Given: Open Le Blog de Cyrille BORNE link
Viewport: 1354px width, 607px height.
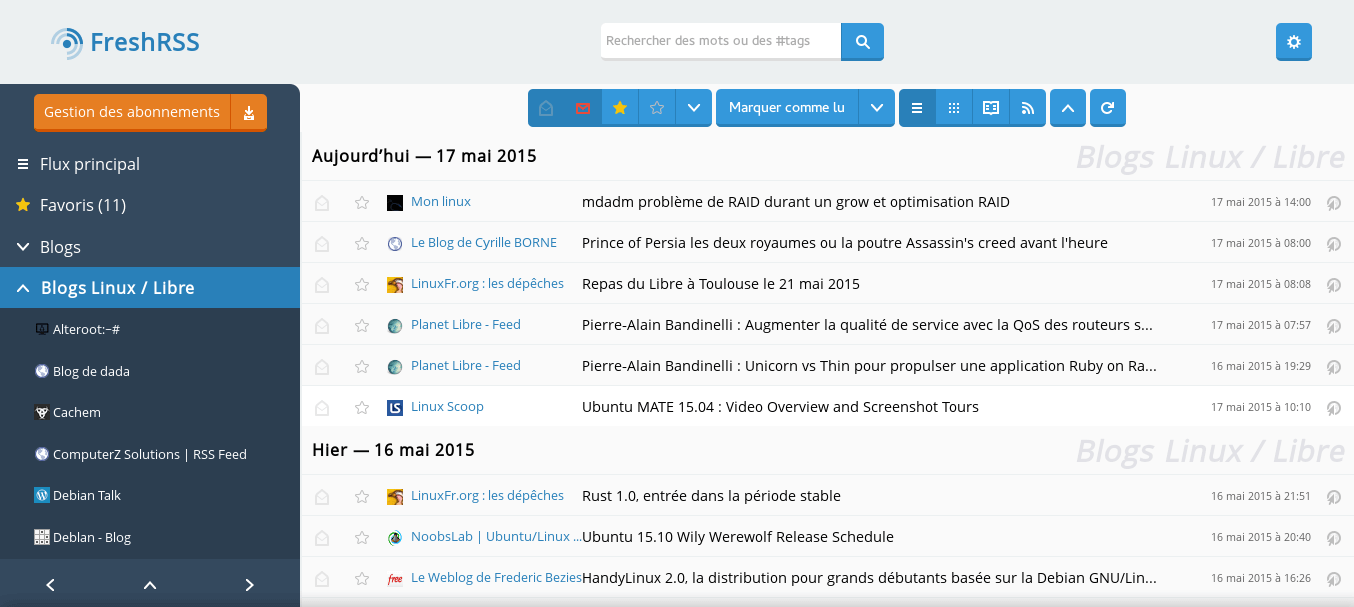Looking at the screenshot, I should (484, 243).
